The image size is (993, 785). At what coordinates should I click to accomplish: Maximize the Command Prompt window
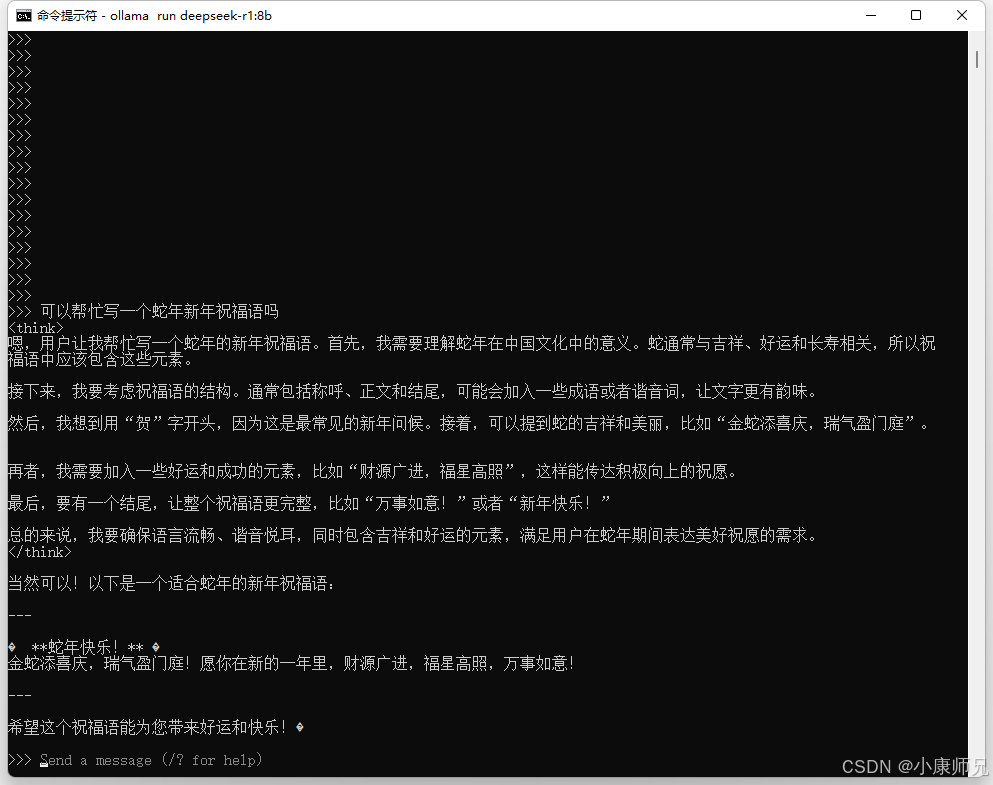tap(915, 15)
